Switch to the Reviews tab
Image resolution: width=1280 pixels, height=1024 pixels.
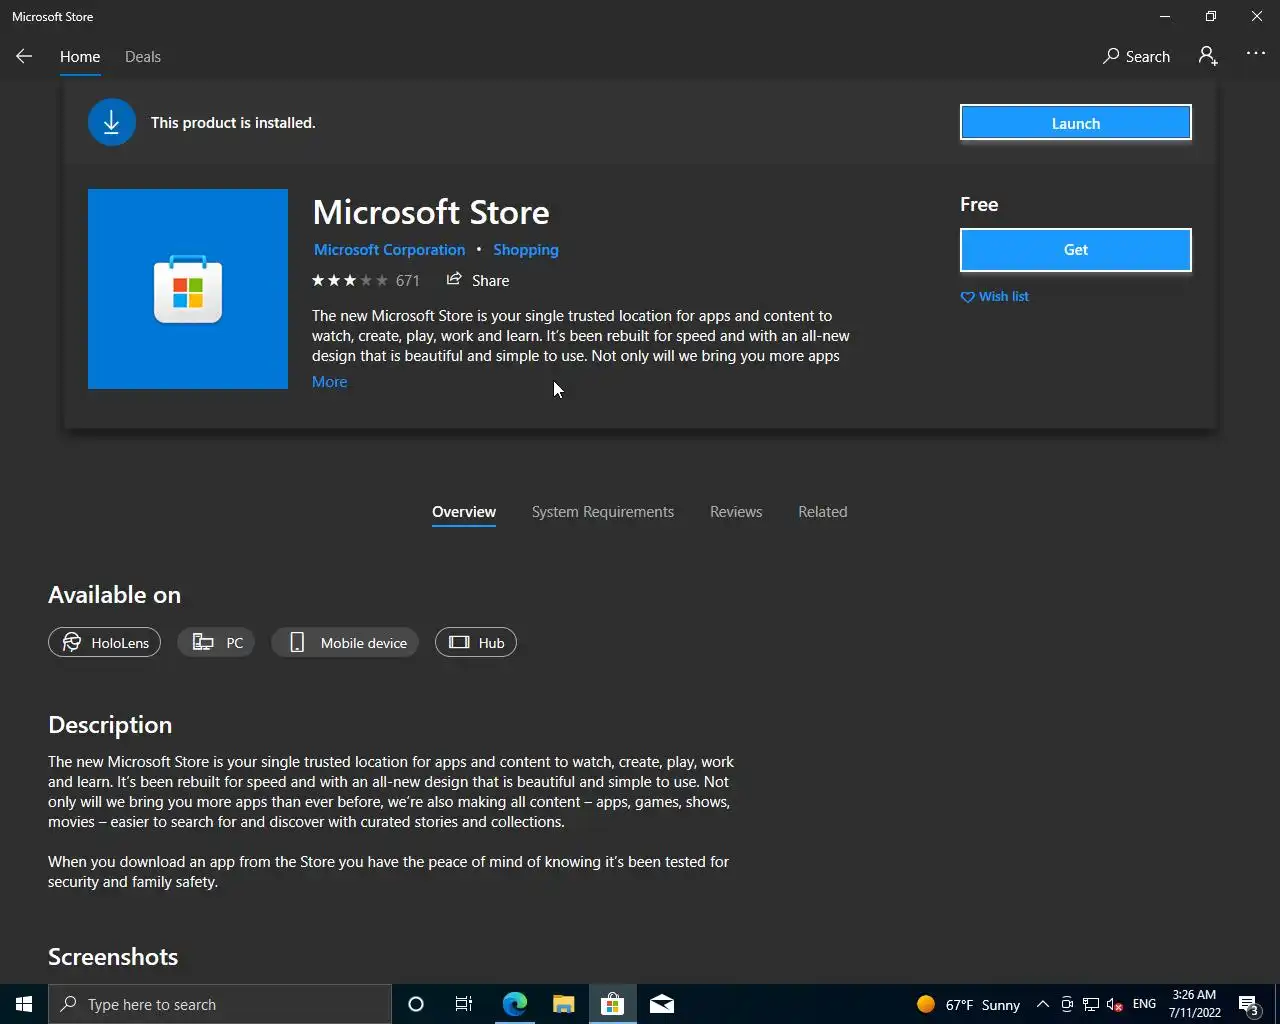[x=736, y=512]
